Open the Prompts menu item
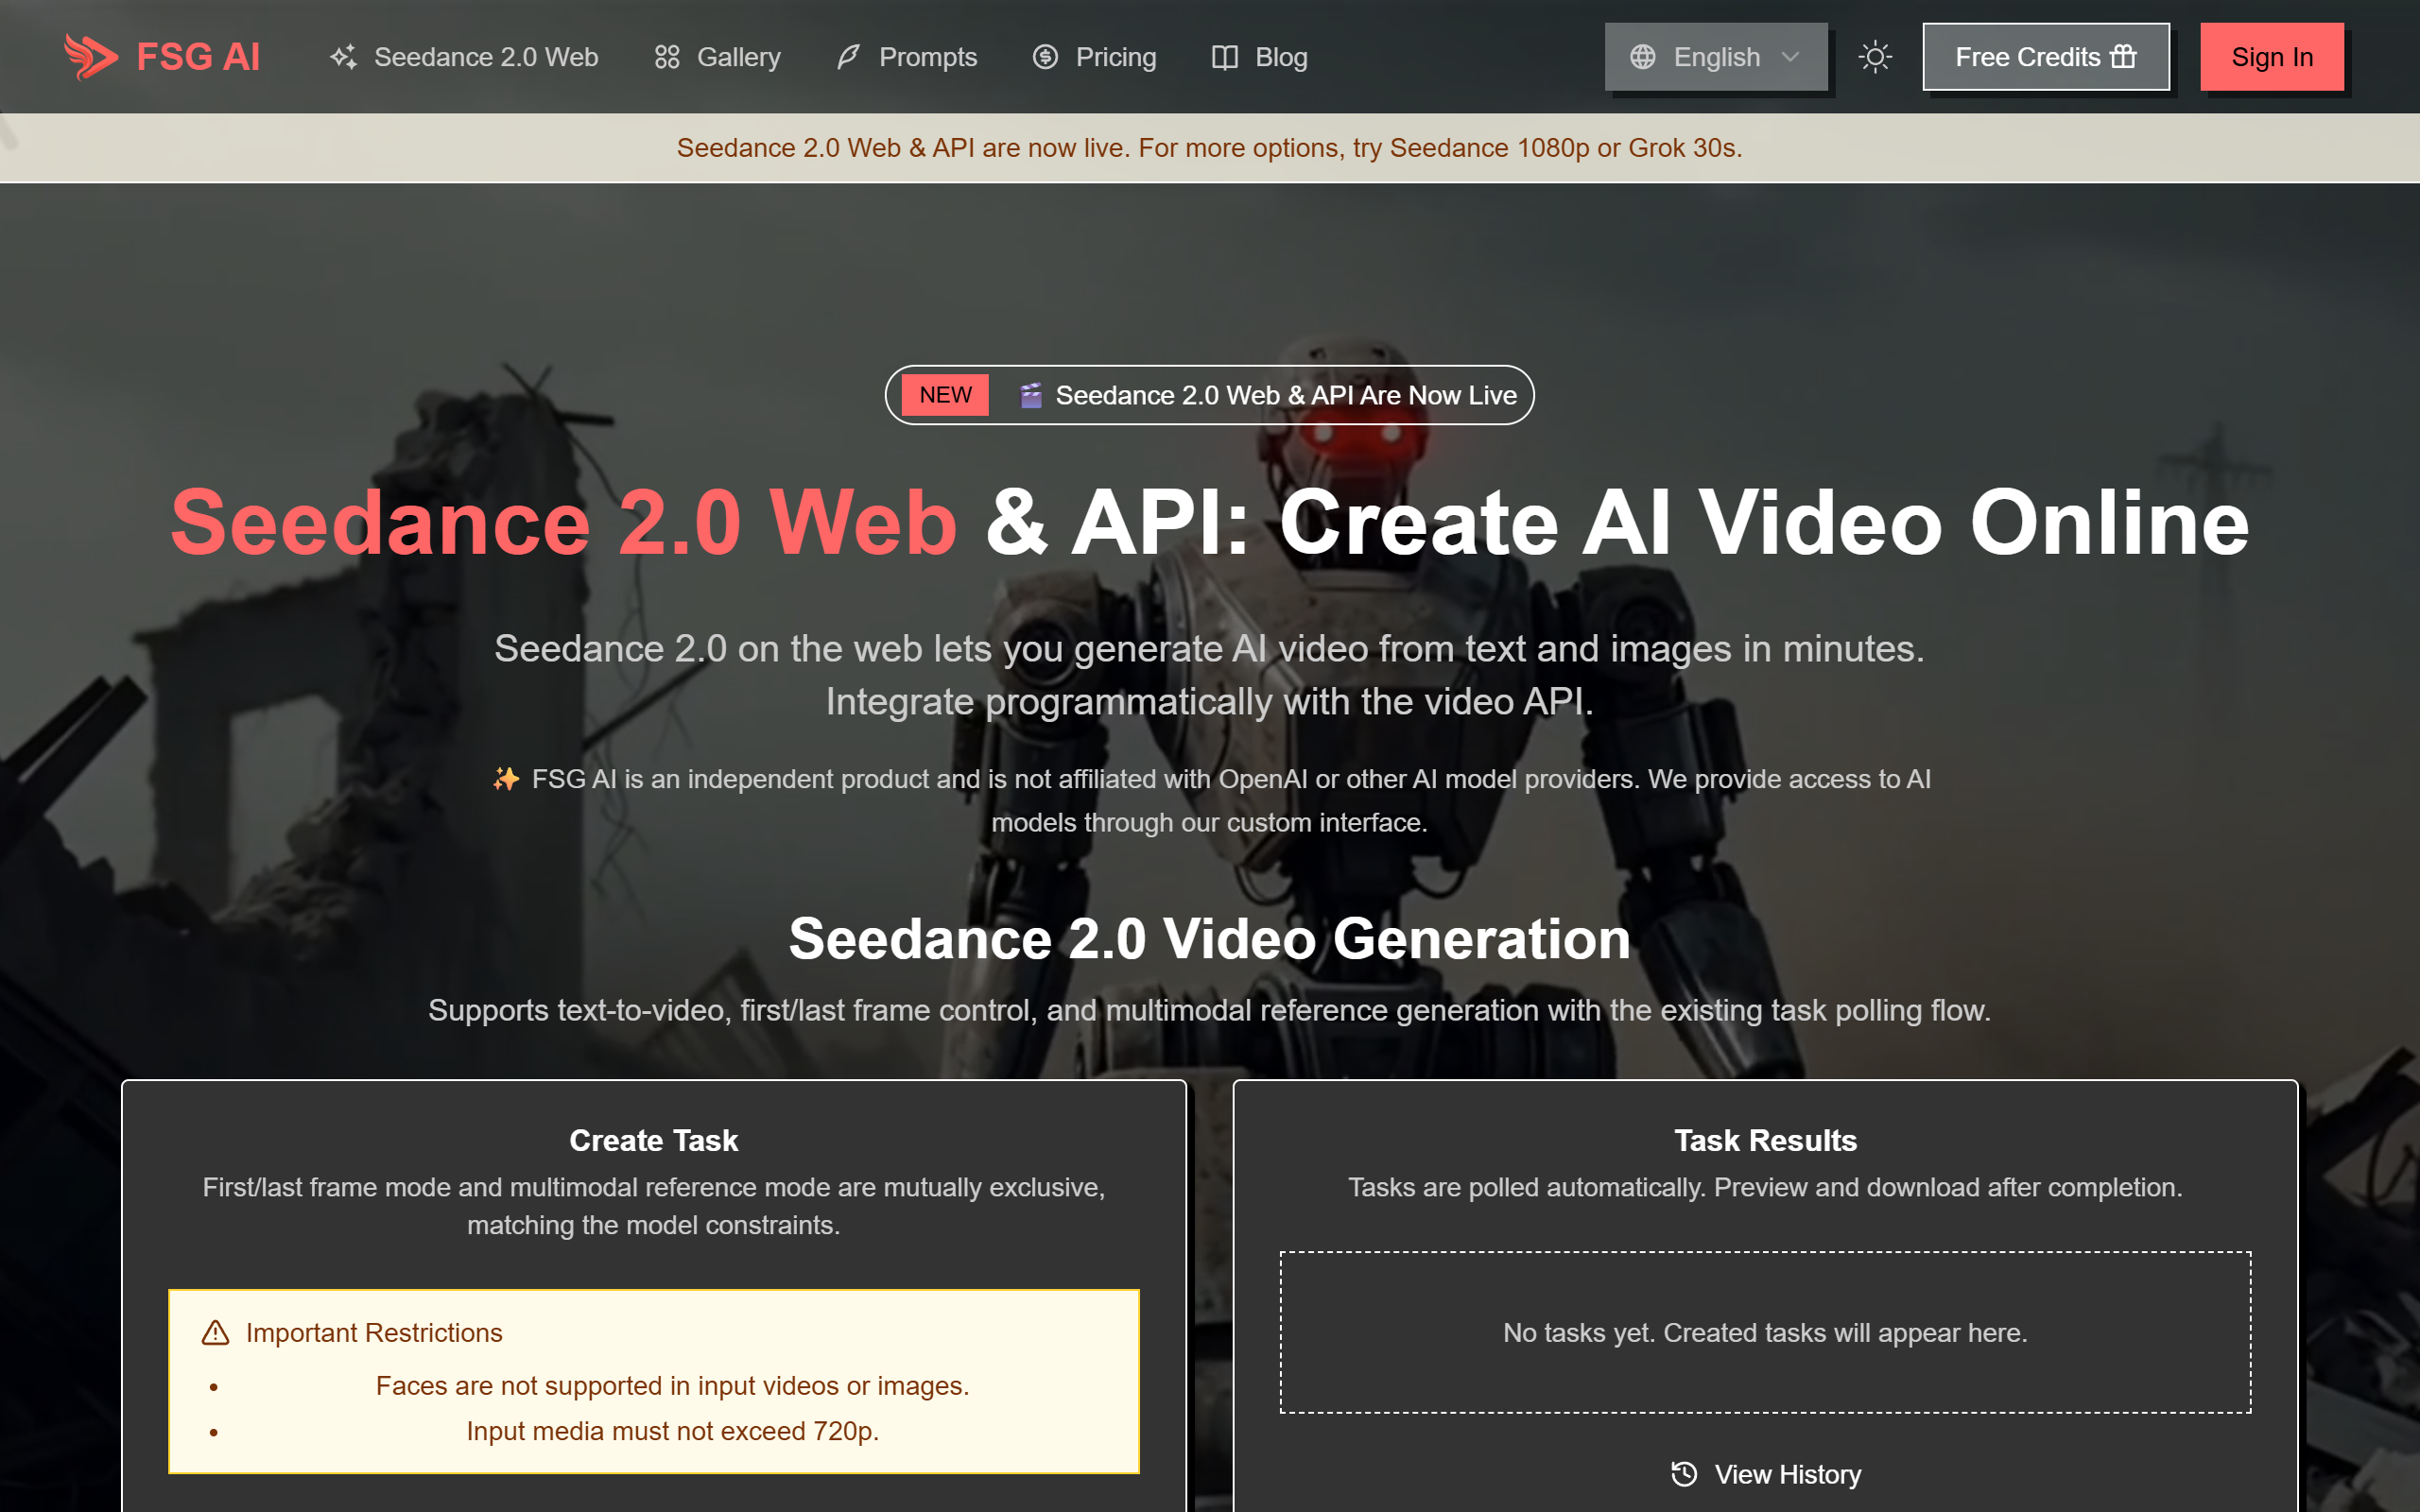The height and width of the screenshot is (1512, 2420). click(906, 57)
